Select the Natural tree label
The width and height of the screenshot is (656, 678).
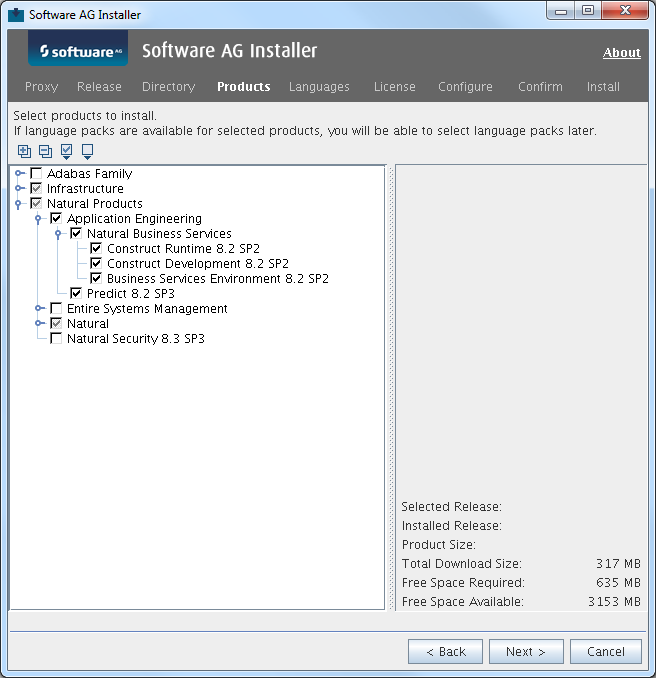point(88,323)
